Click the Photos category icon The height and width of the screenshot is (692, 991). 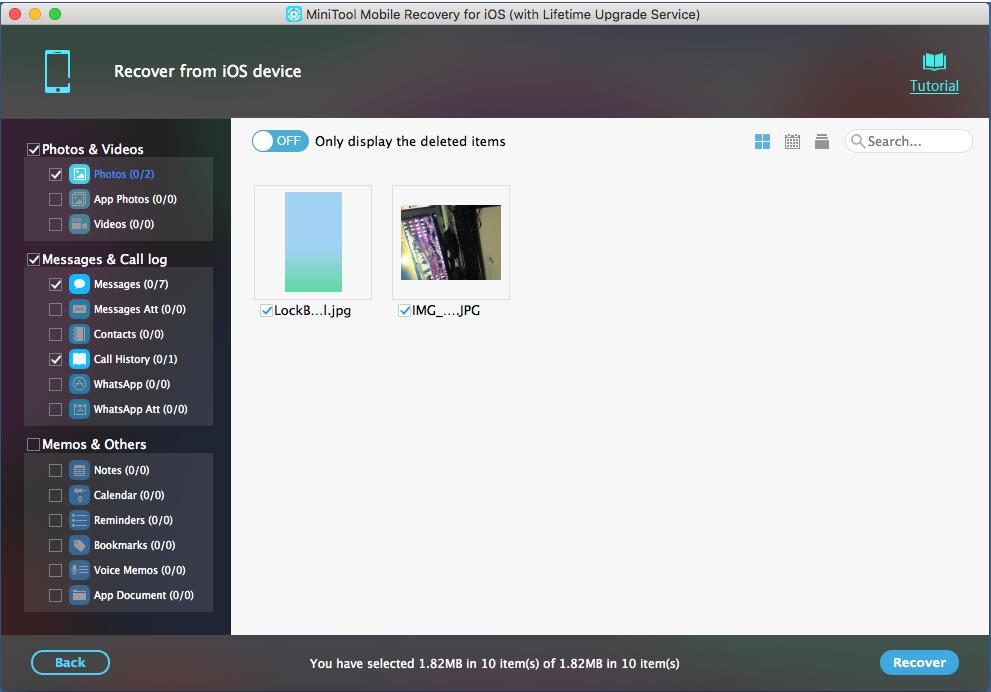(x=79, y=174)
